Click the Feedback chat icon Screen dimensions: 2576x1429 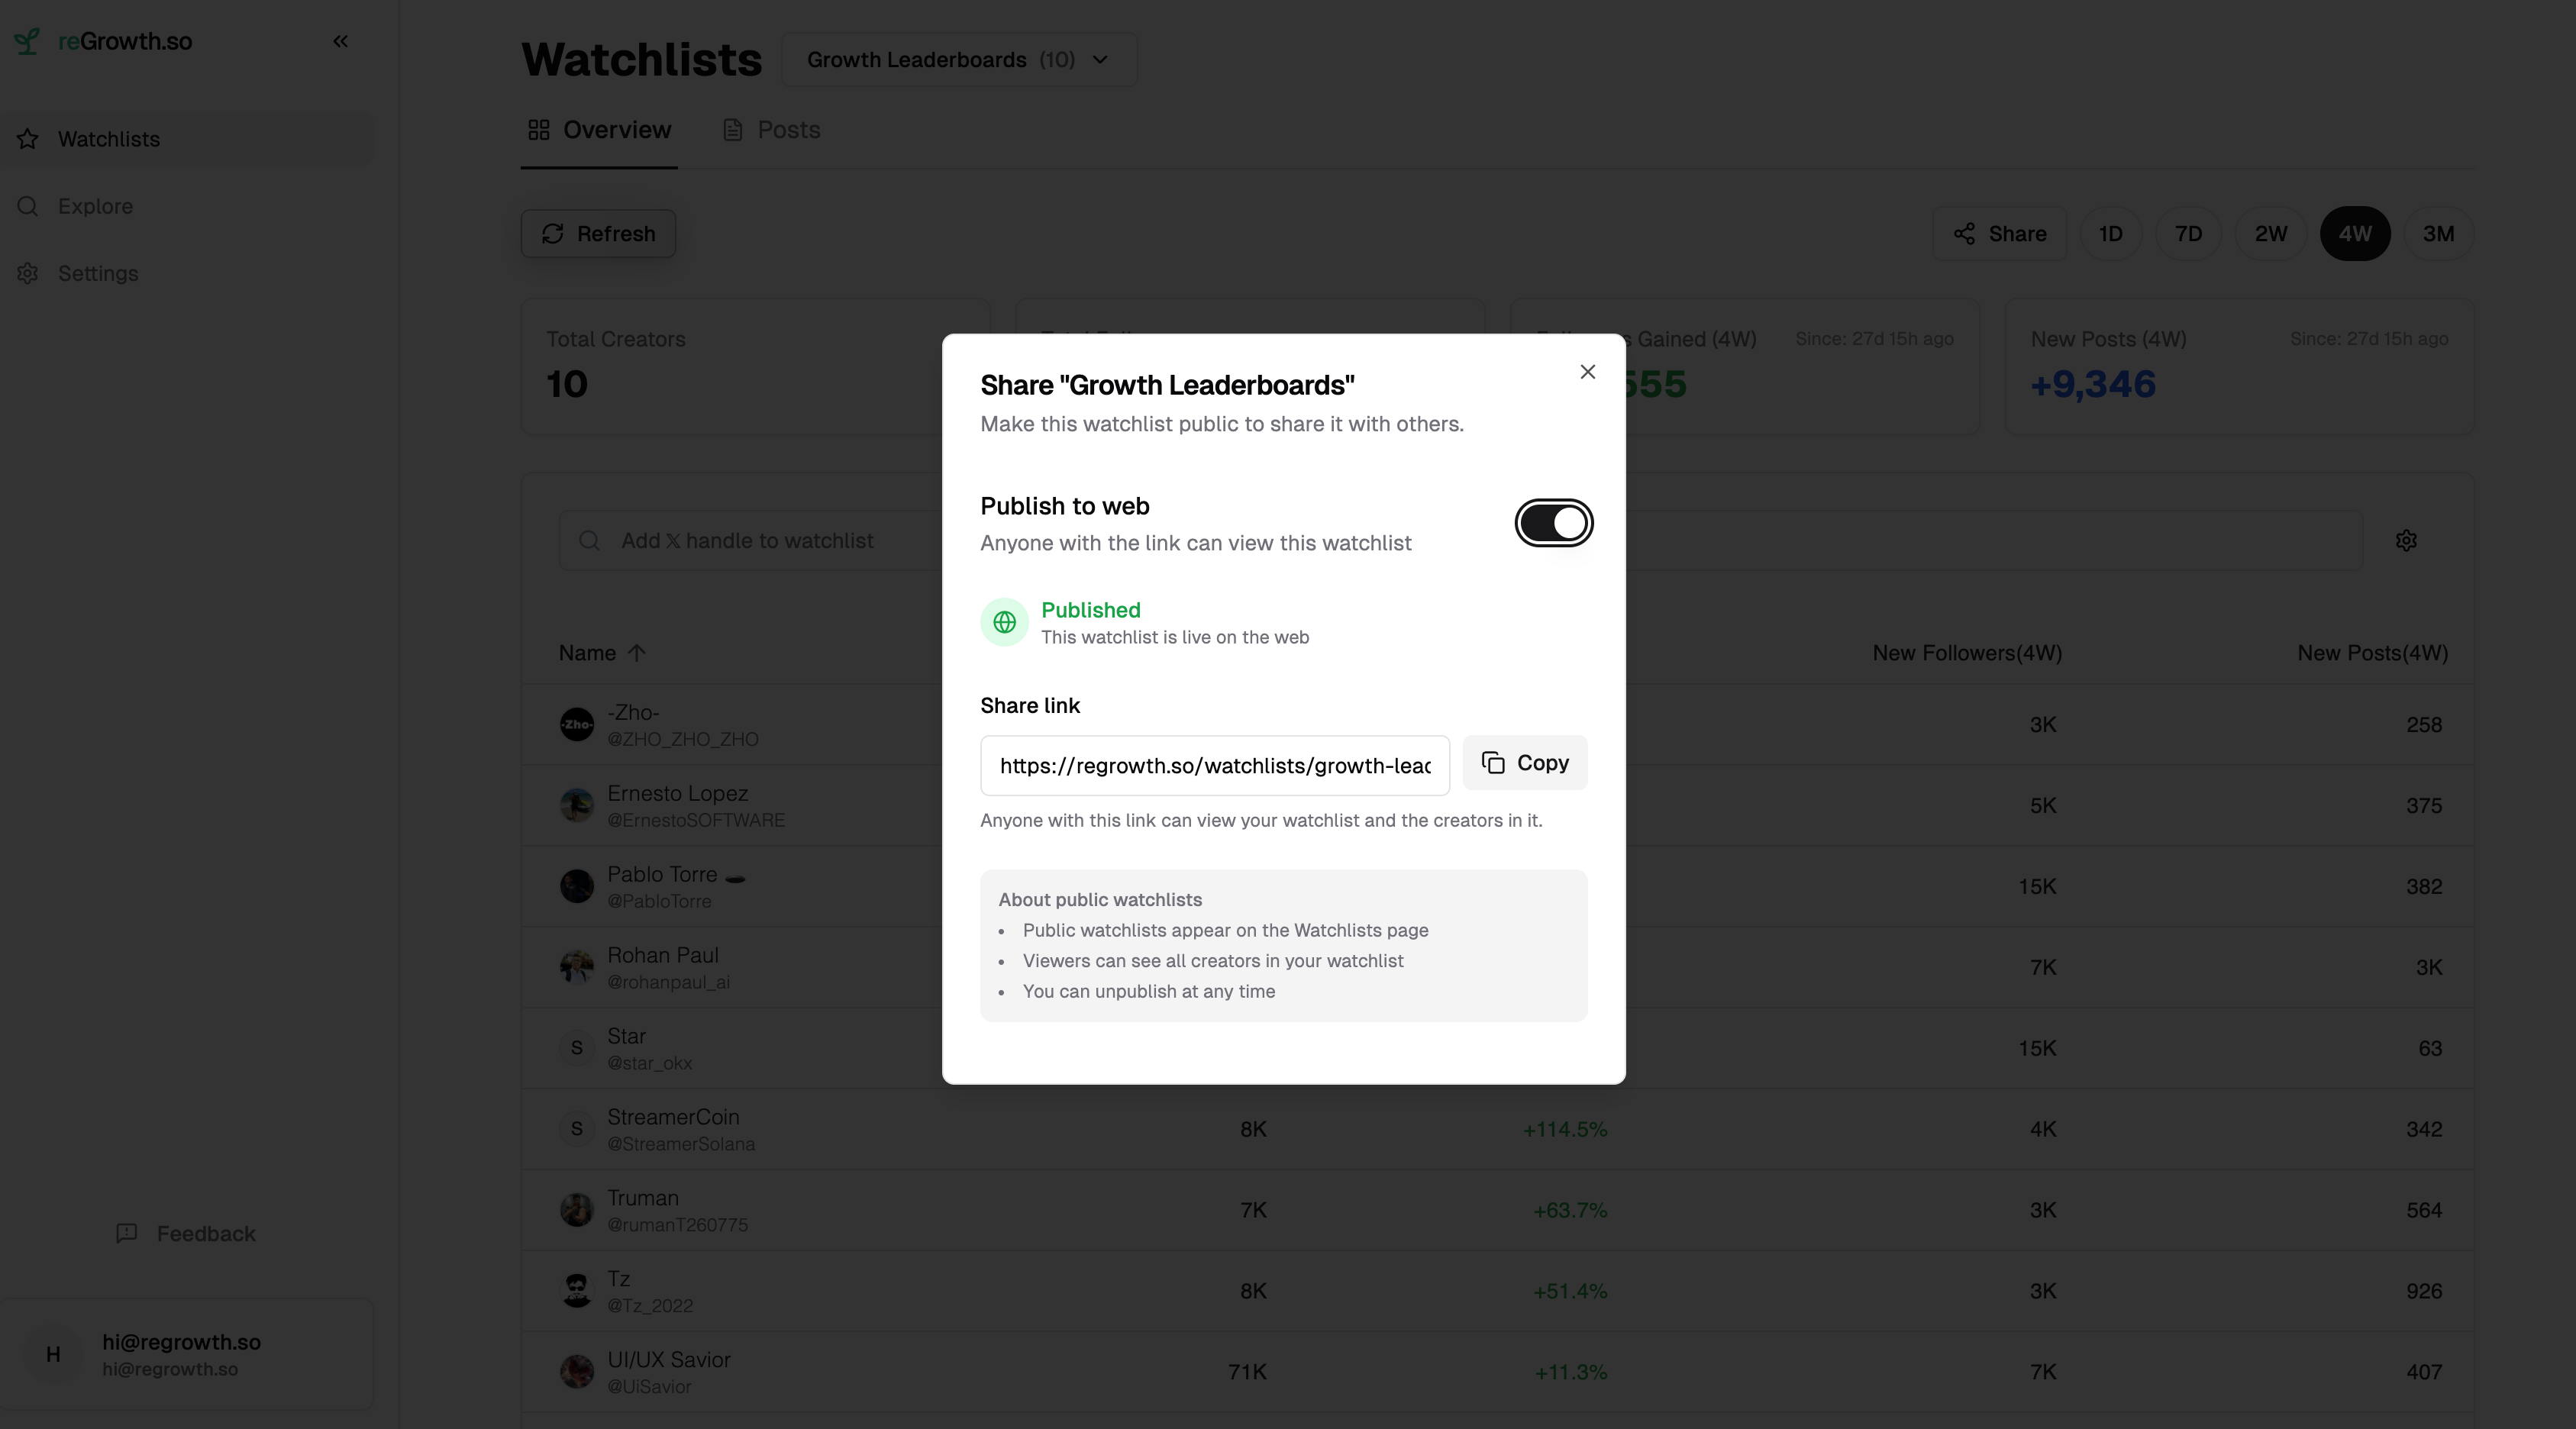coord(127,1233)
